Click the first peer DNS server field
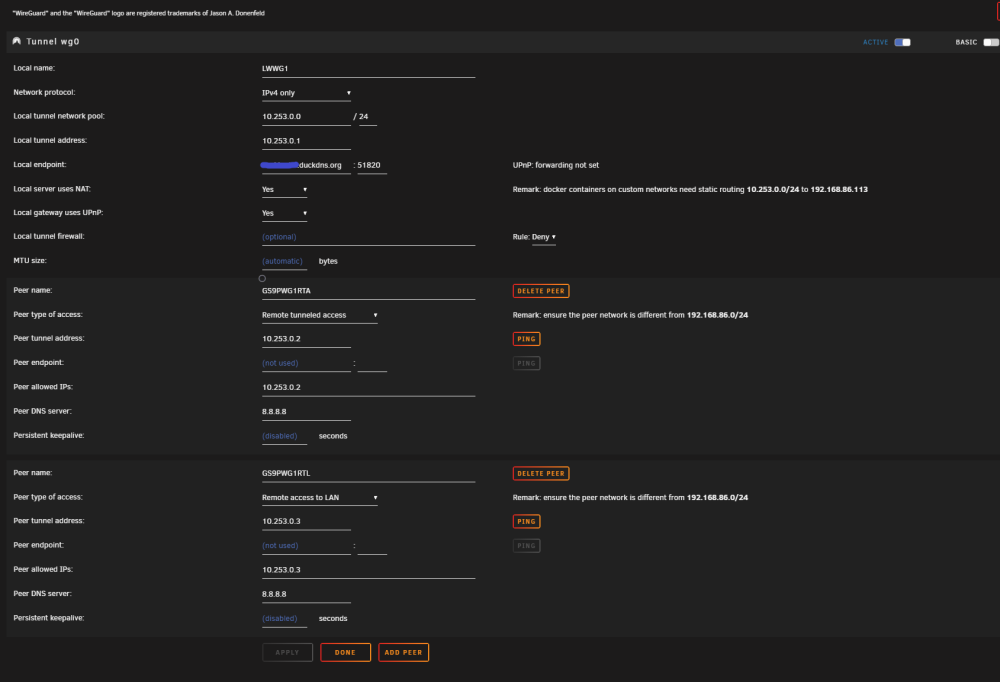This screenshot has width=1000, height=682. pyautogui.click(x=306, y=412)
